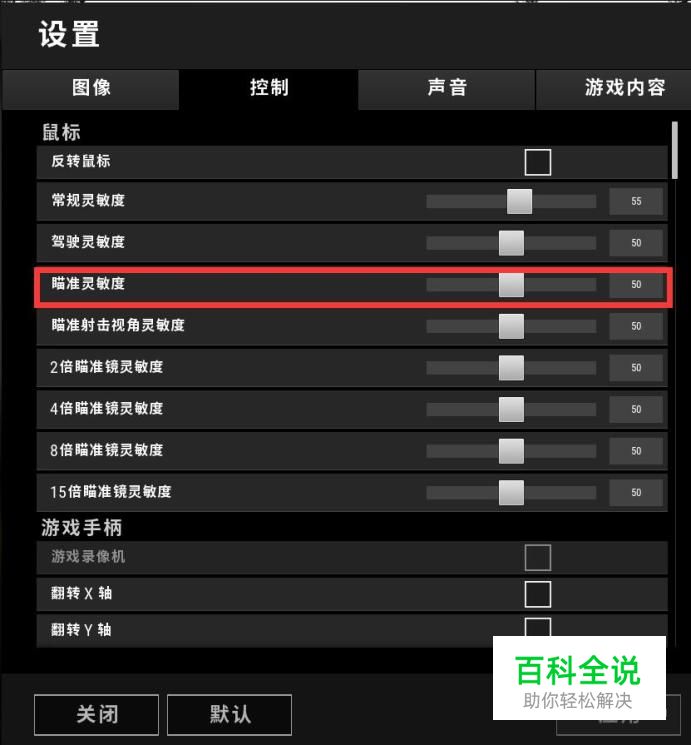Click the 瞄准灵敏度 slider handle
This screenshot has height=745, width=691.
[511, 285]
